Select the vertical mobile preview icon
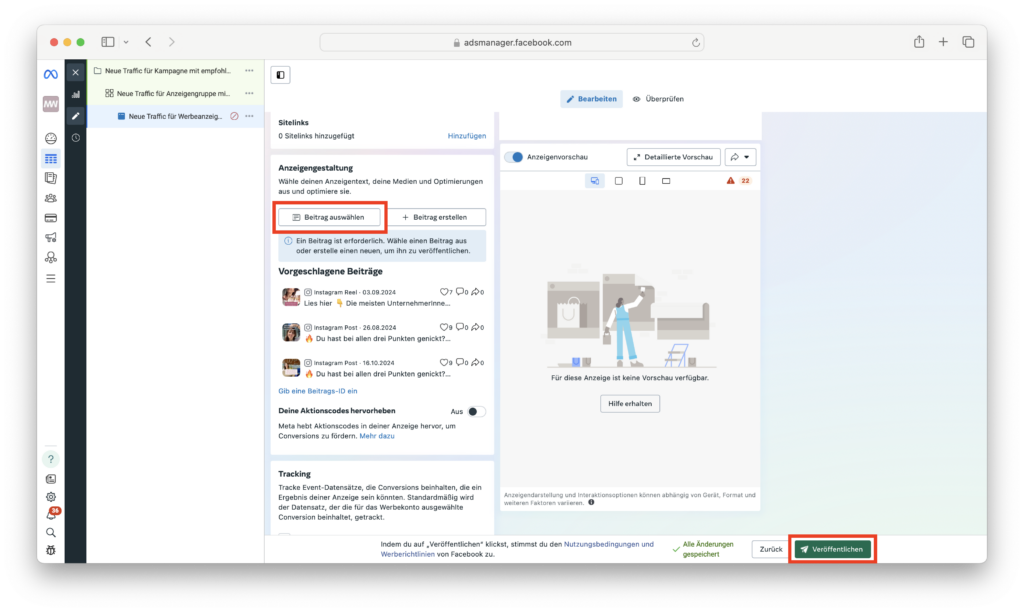1024x612 pixels. click(x=642, y=181)
